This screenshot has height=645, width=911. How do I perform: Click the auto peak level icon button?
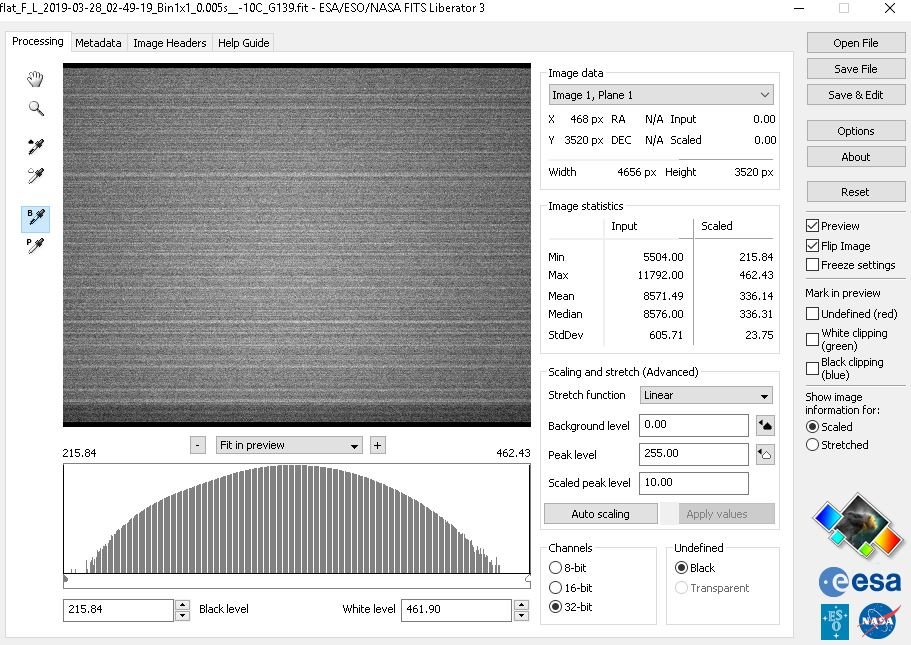pos(765,454)
